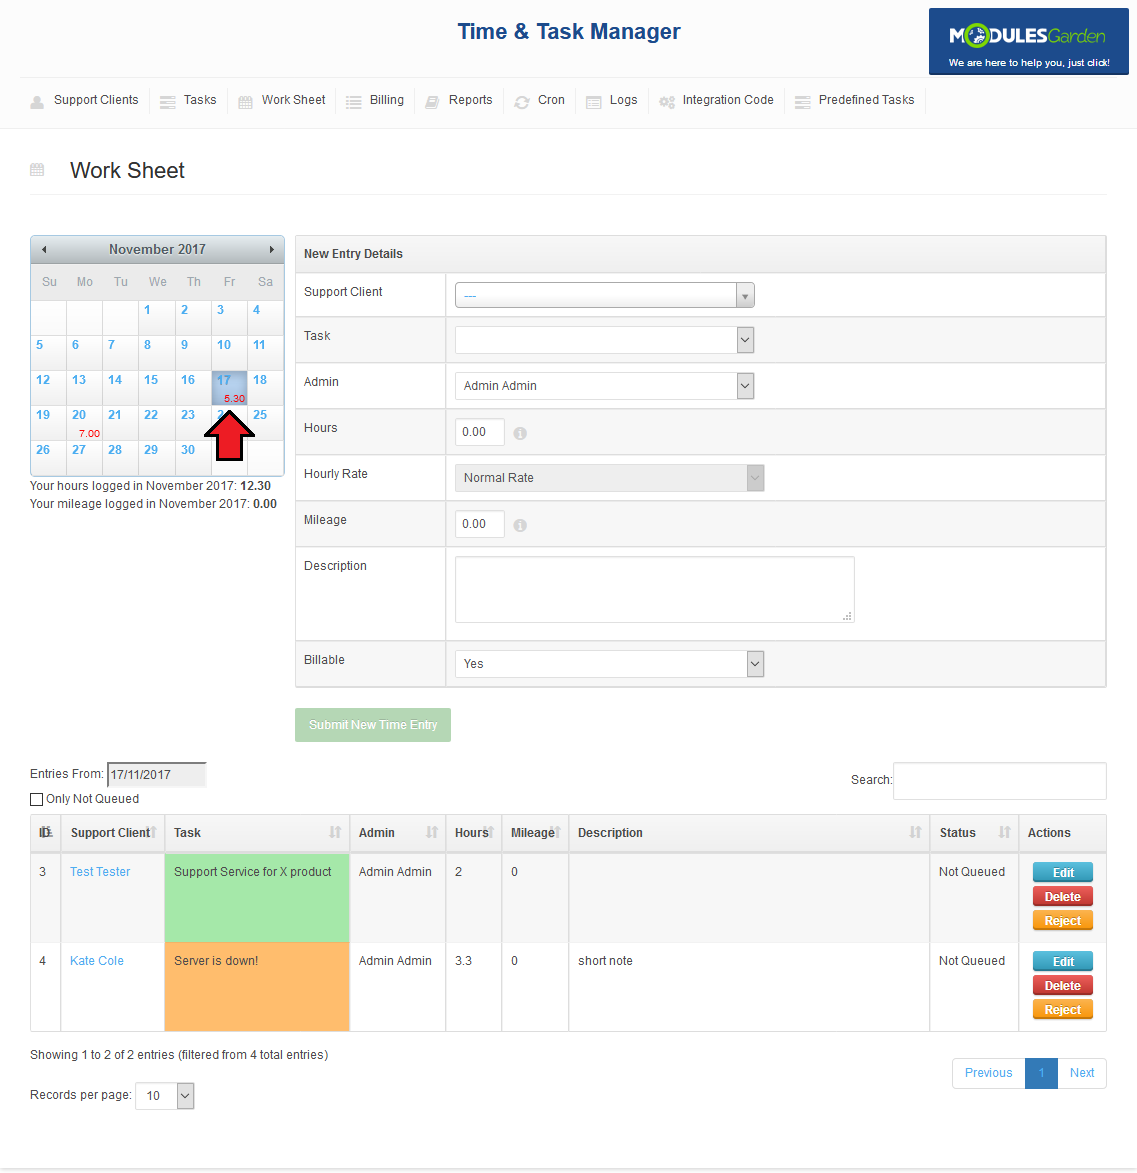1137x1173 pixels.
Task: Edit the Test Tester entry
Action: click(1062, 872)
